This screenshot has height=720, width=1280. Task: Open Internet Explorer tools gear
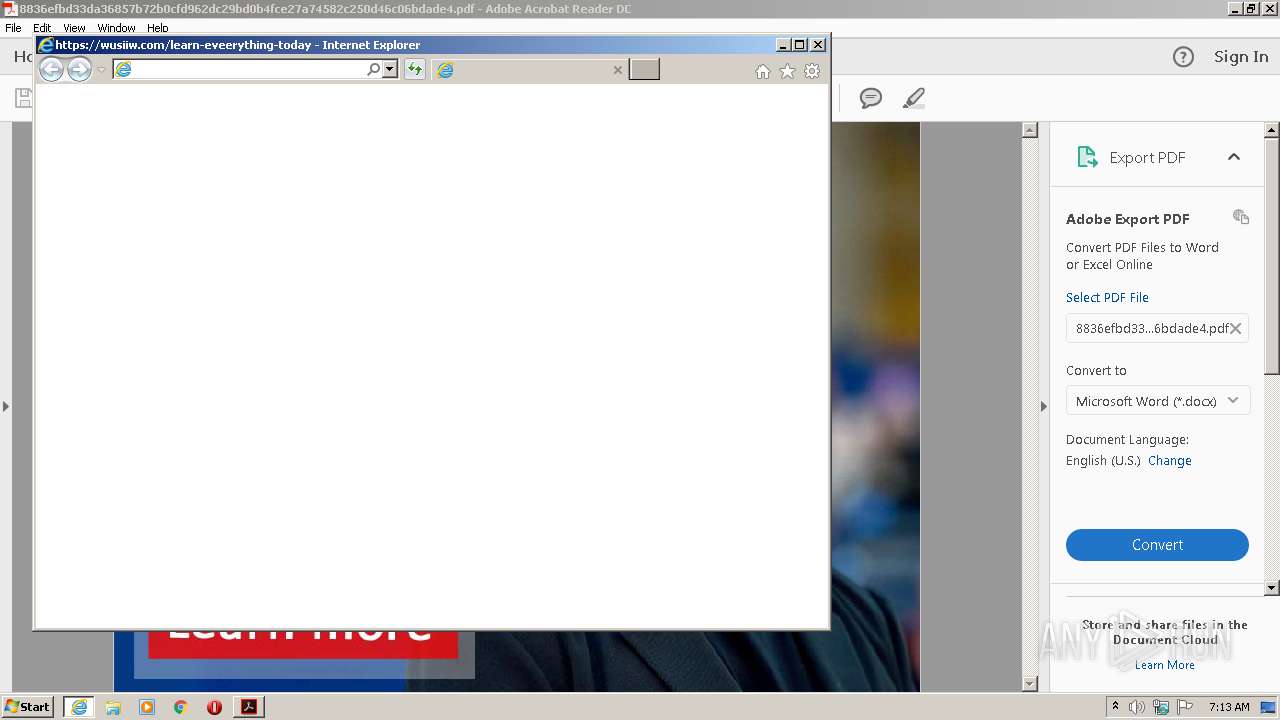(812, 71)
